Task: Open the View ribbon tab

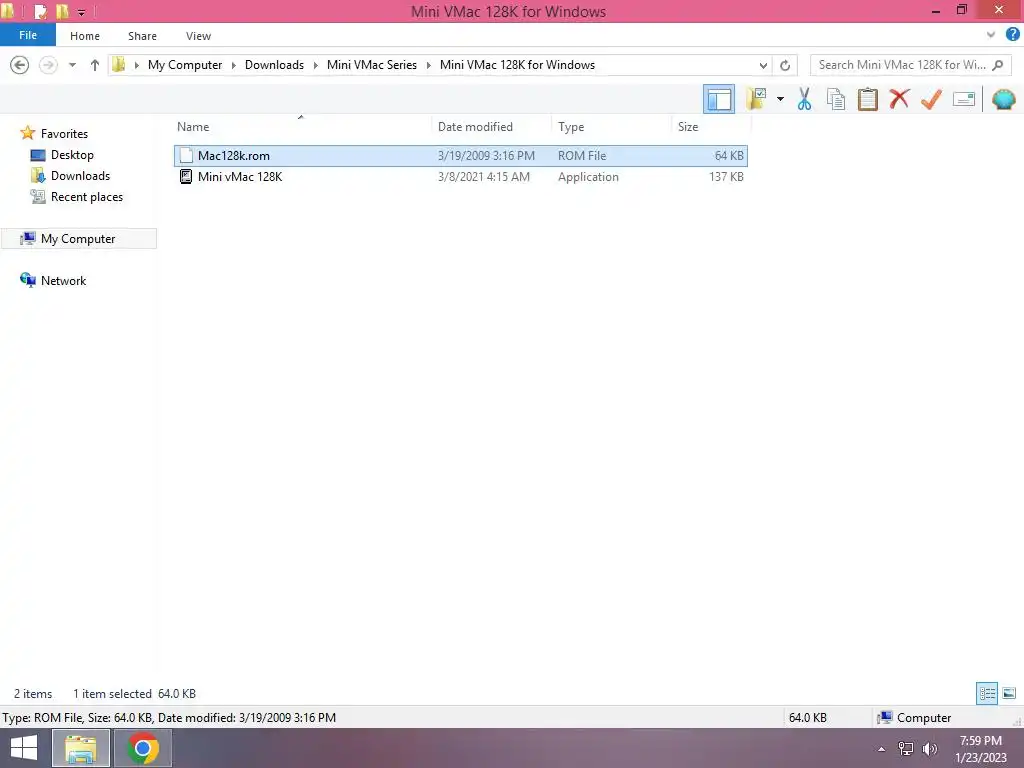Action: point(199,36)
